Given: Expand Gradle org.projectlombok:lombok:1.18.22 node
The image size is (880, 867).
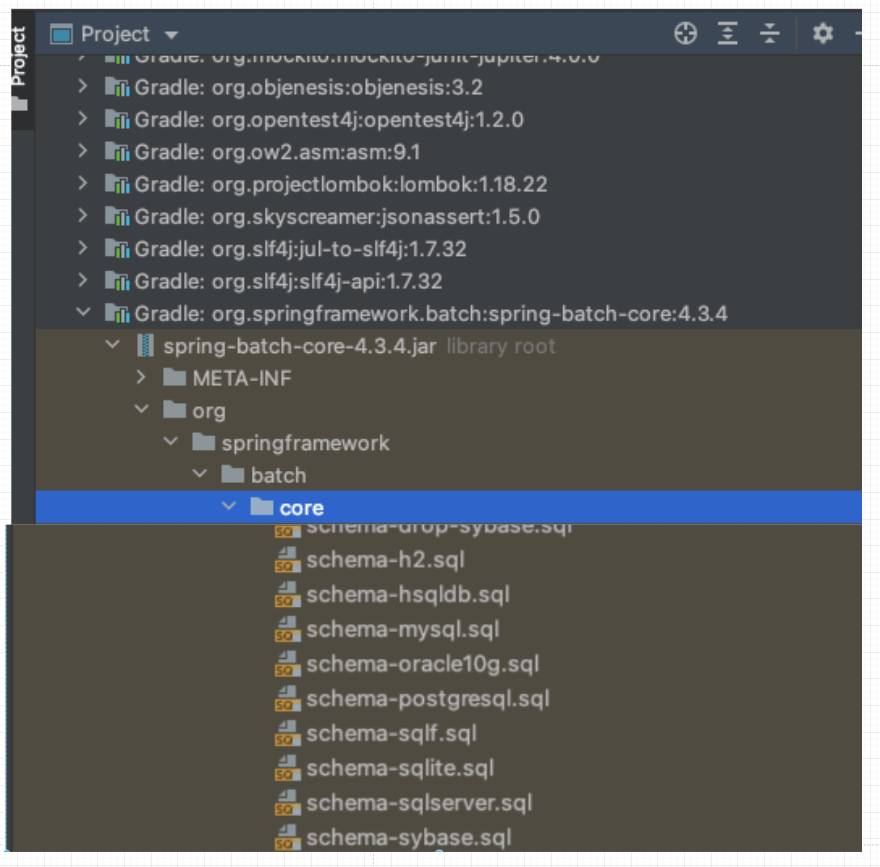Looking at the screenshot, I should (82, 183).
